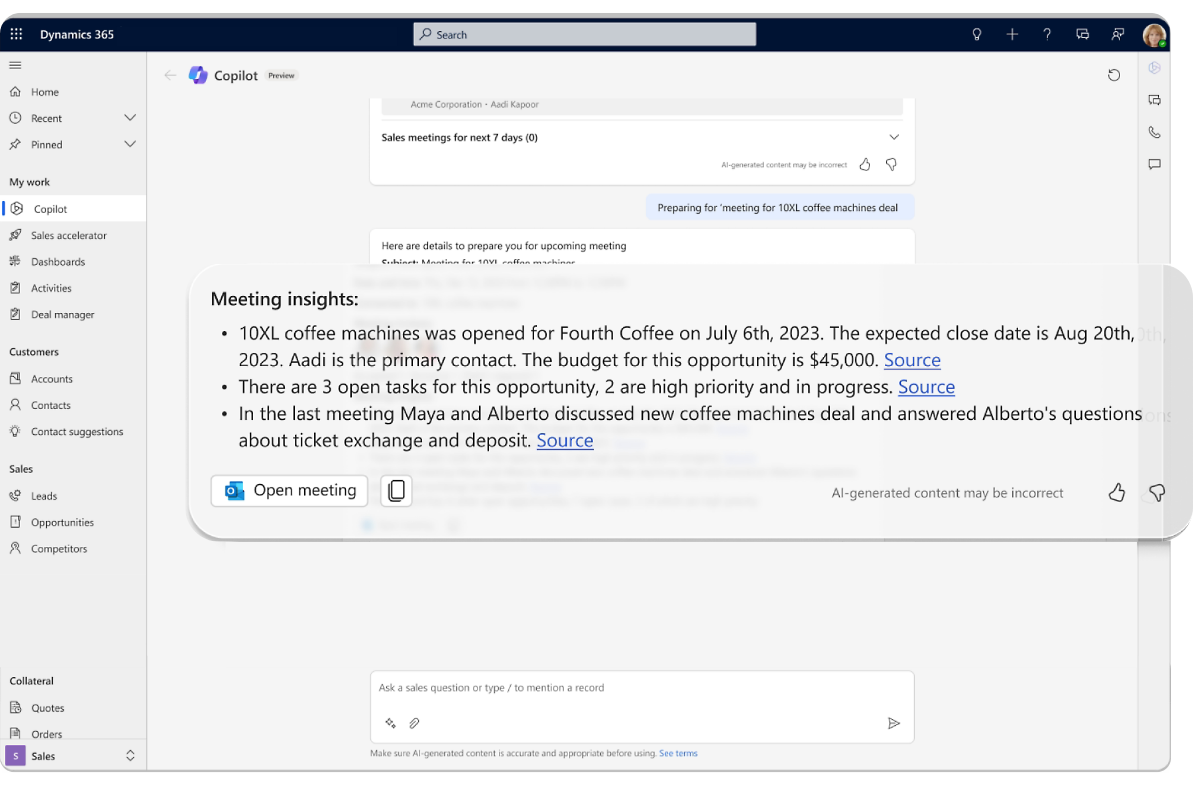This screenshot has height=785, width=1200.
Task: Click the Ask a sales question input
Action: click(x=642, y=688)
